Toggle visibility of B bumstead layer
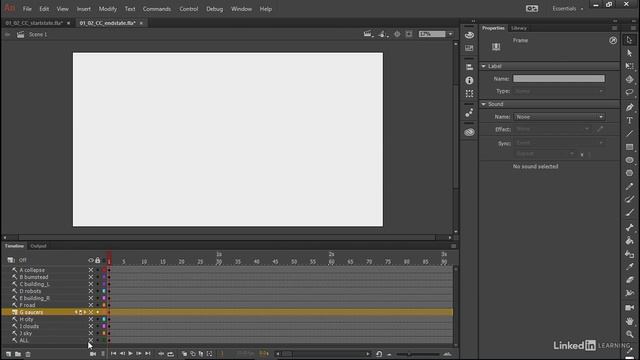Viewport: 640px width, 360px height. 91,277
